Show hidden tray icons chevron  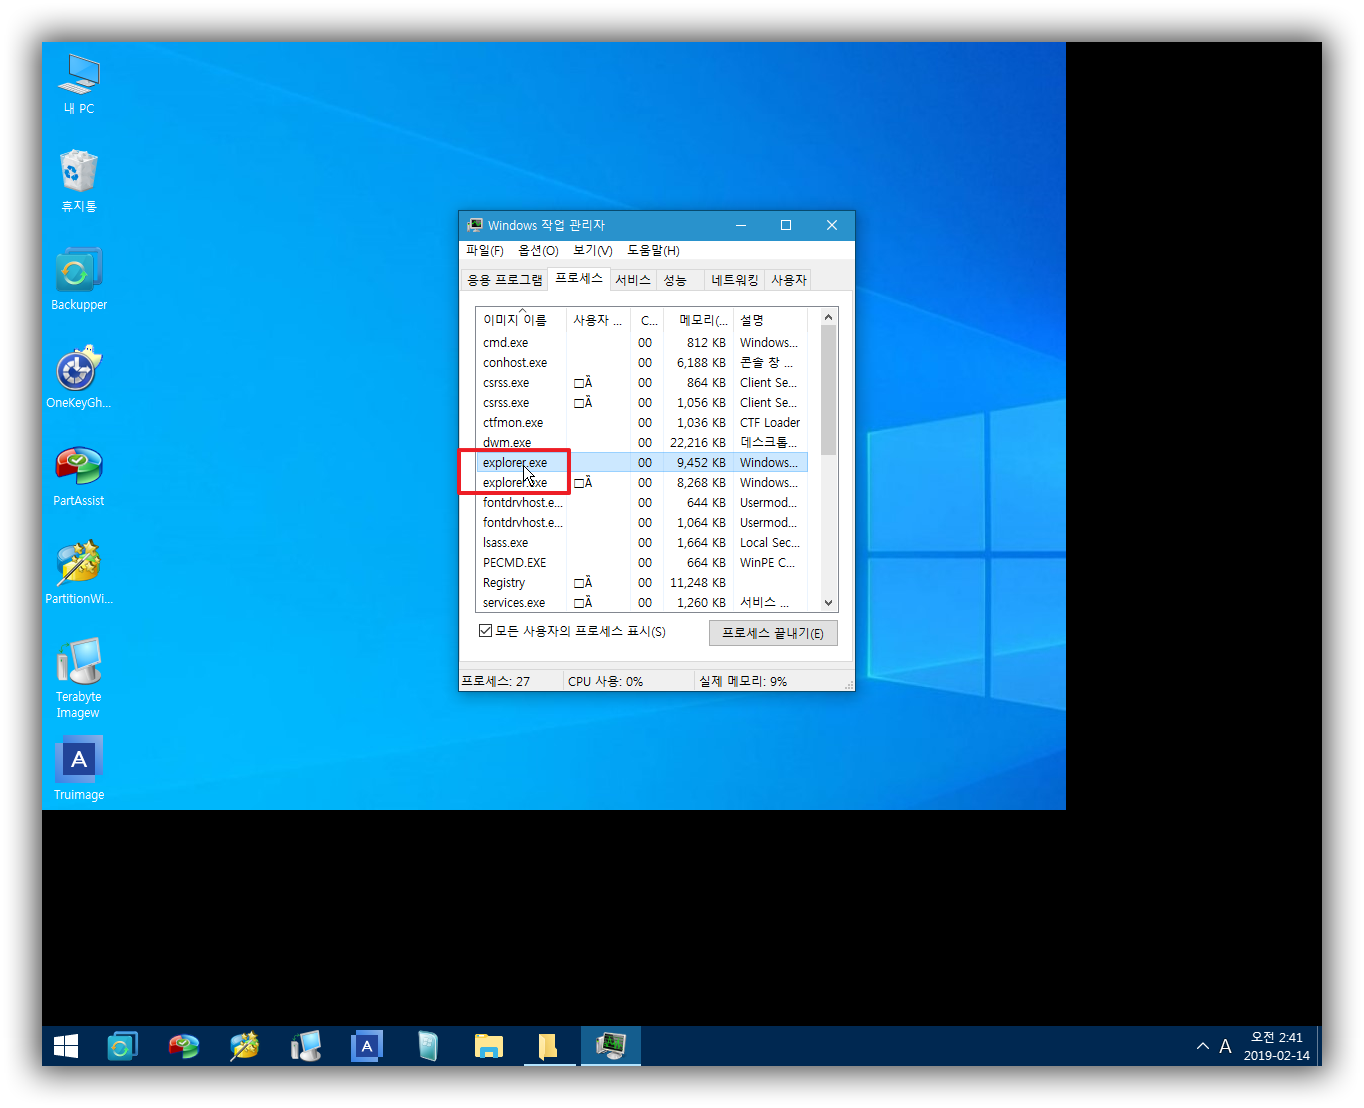pyautogui.click(x=1202, y=1046)
